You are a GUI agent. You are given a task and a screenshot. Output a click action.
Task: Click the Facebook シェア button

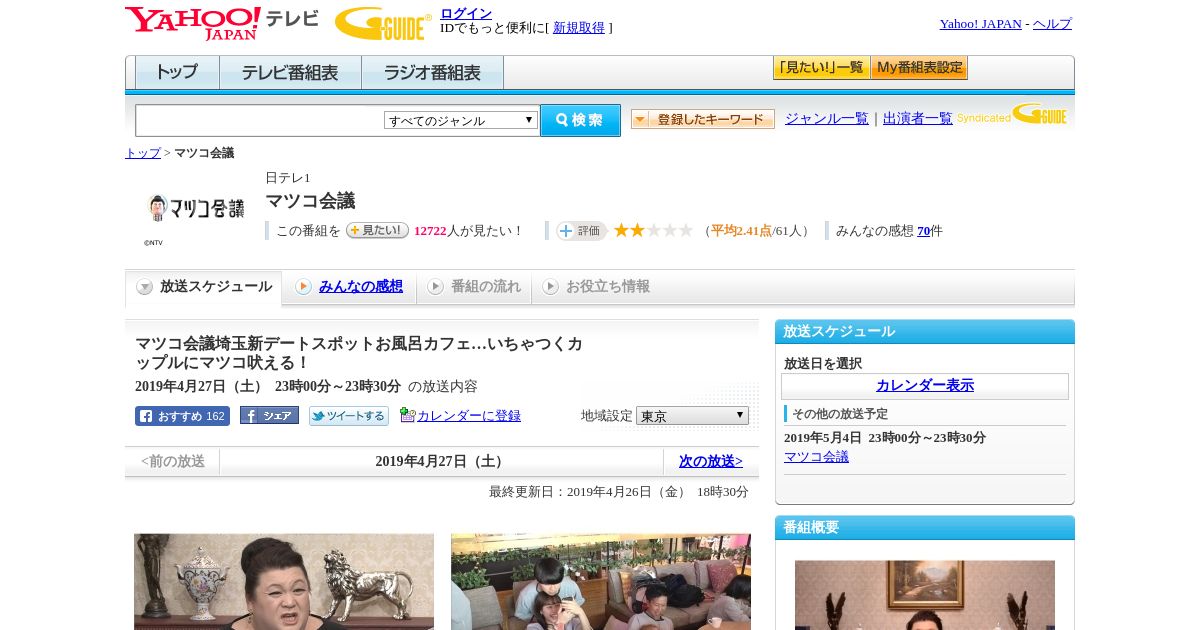tap(269, 416)
